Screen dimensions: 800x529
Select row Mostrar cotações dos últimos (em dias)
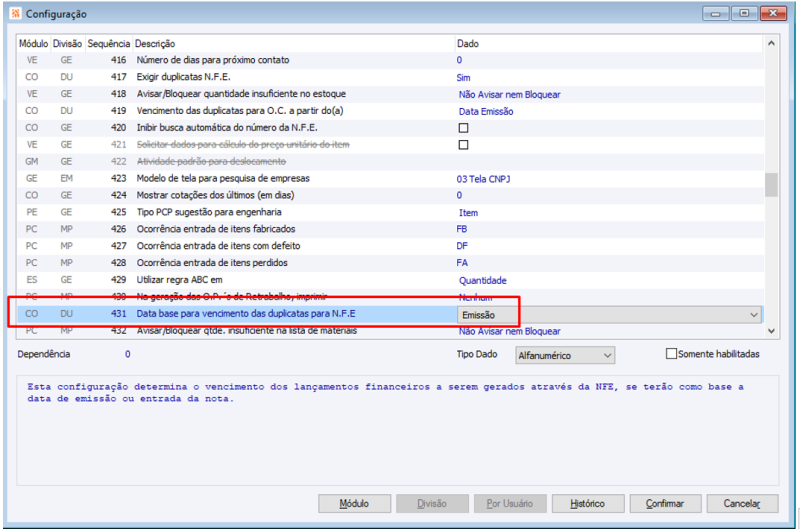point(390,195)
